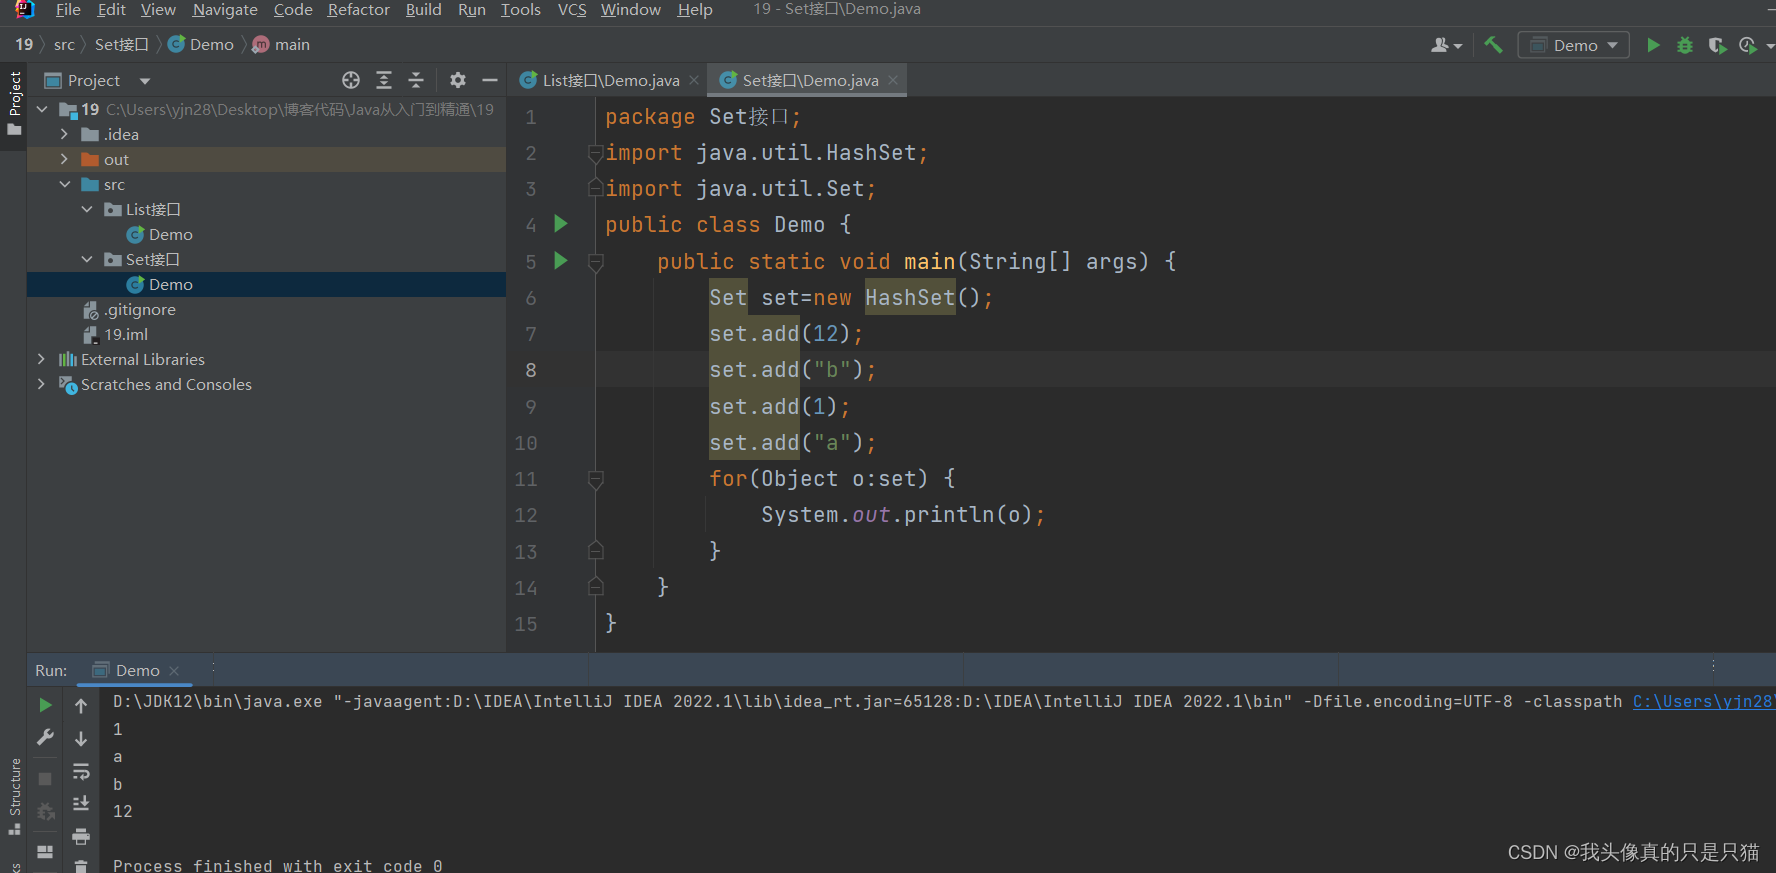Close the Demo run tab
The image size is (1776, 873).
pyautogui.click(x=174, y=671)
